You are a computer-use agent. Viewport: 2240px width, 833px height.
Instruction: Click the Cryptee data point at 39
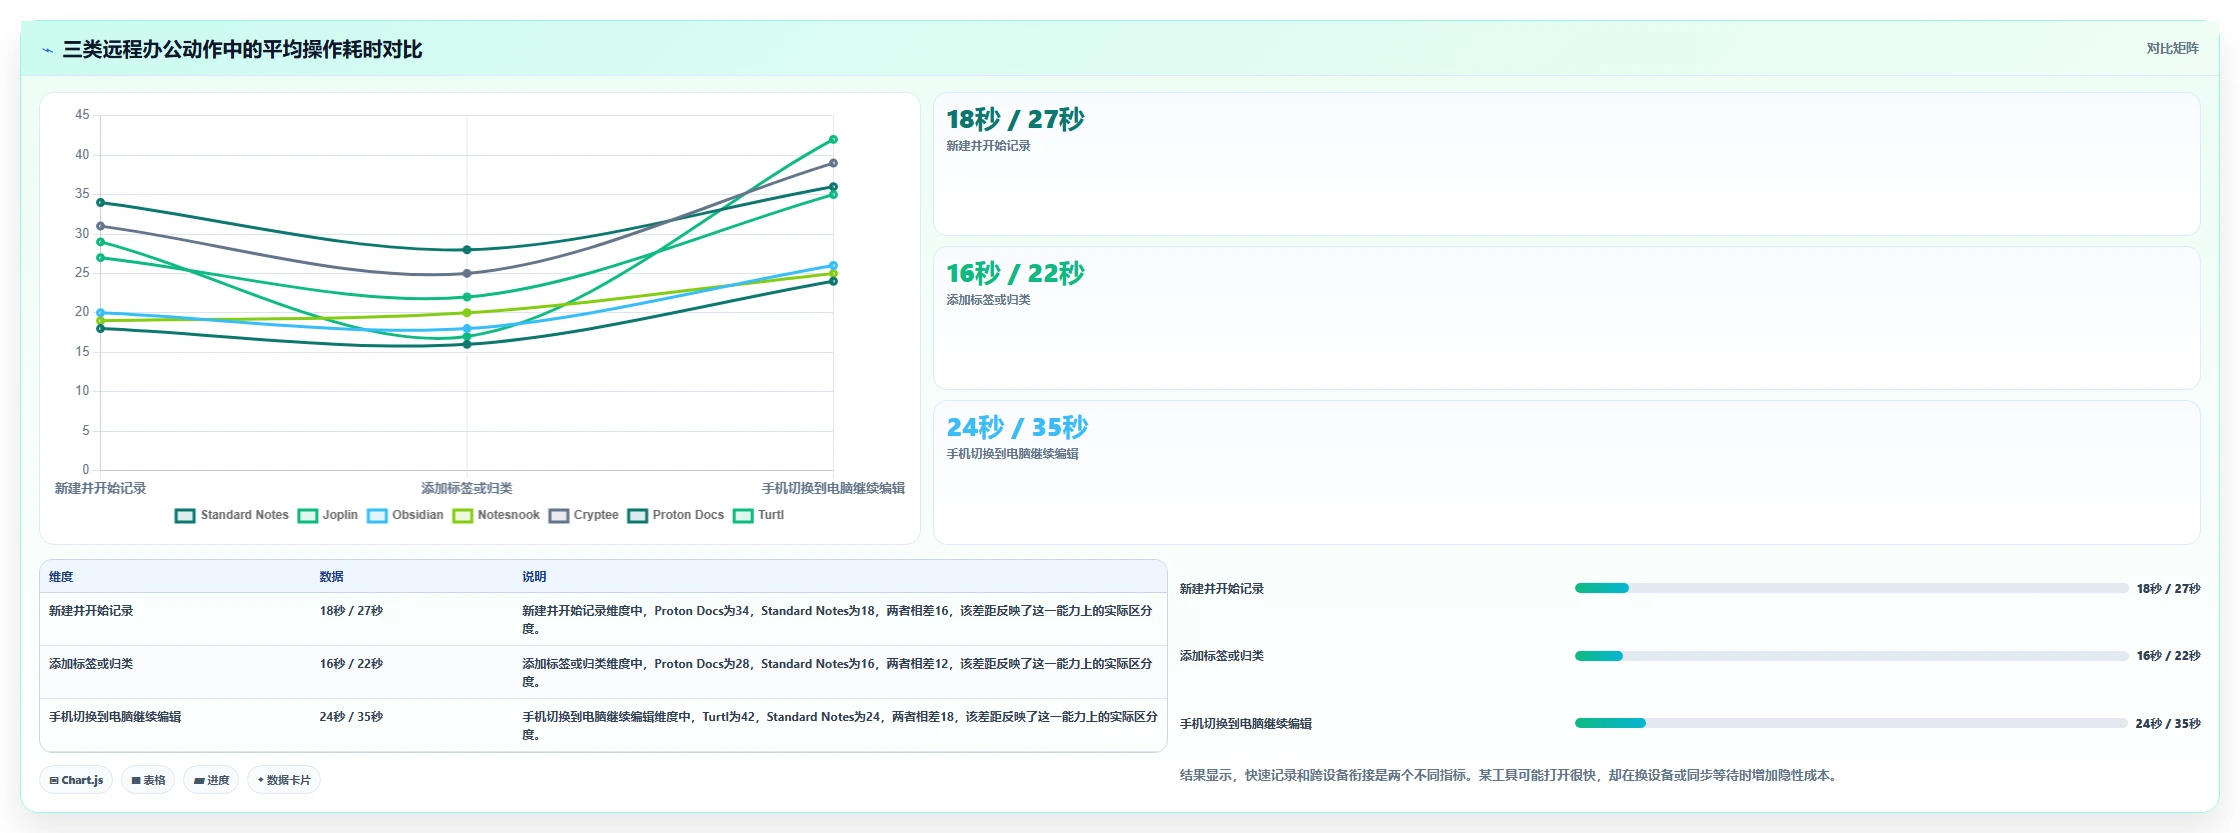tap(833, 163)
